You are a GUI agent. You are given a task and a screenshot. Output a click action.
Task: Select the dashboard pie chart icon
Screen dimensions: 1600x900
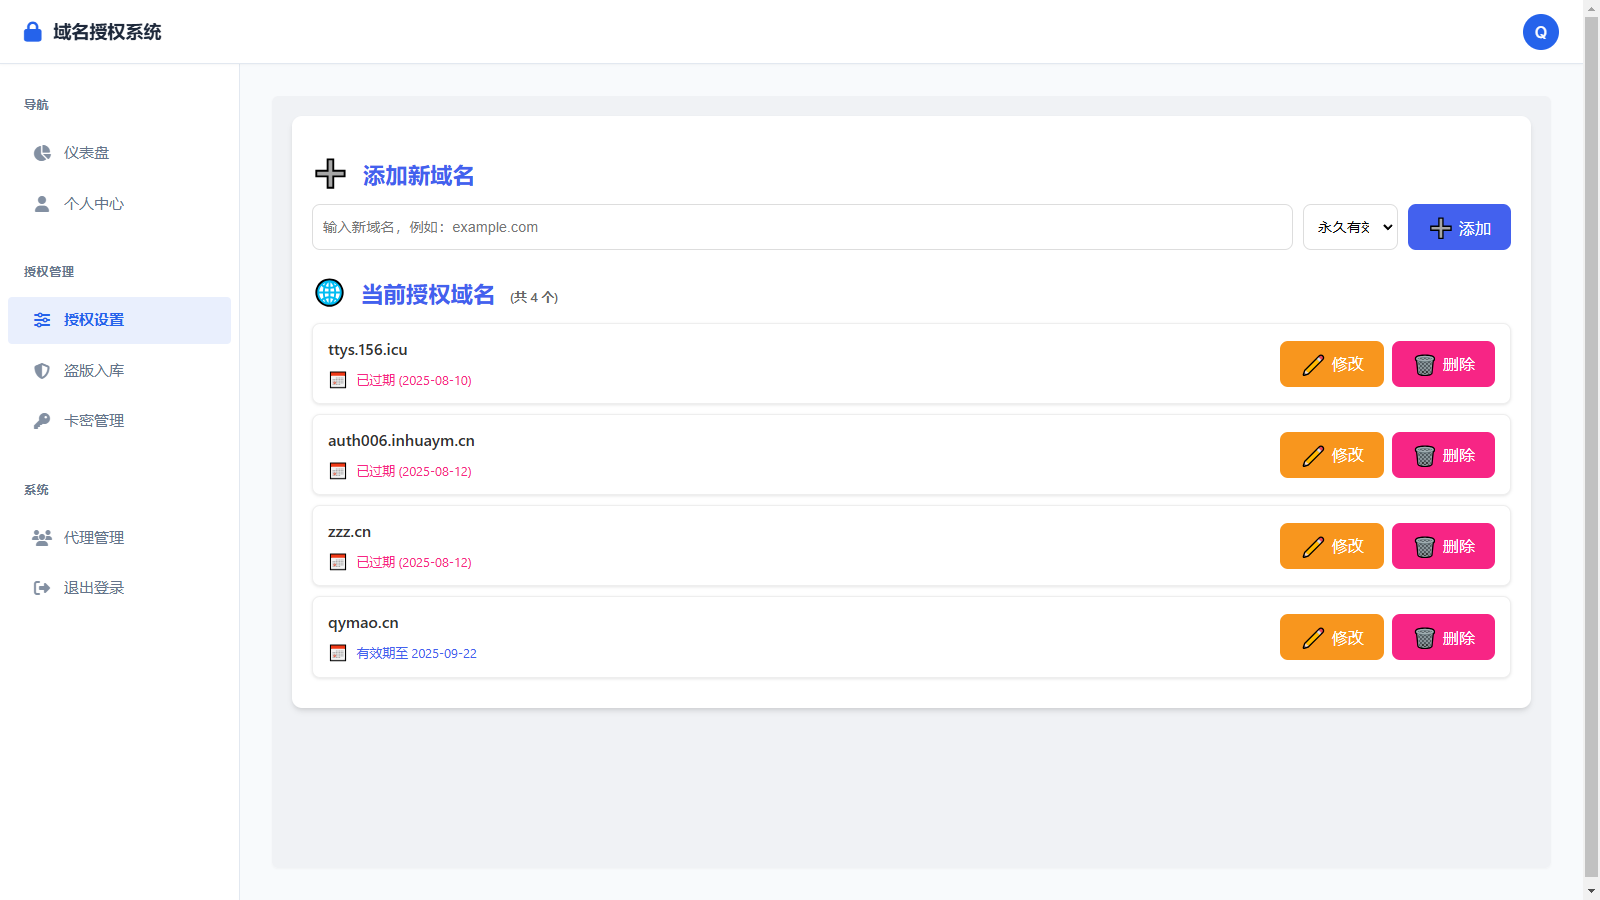coord(41,152)
